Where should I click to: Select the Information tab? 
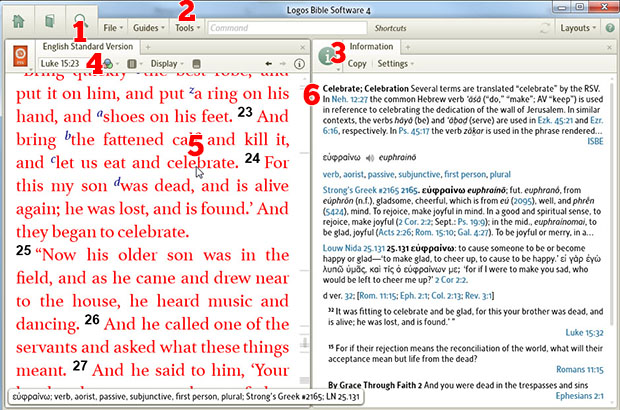tap(371, 47)
